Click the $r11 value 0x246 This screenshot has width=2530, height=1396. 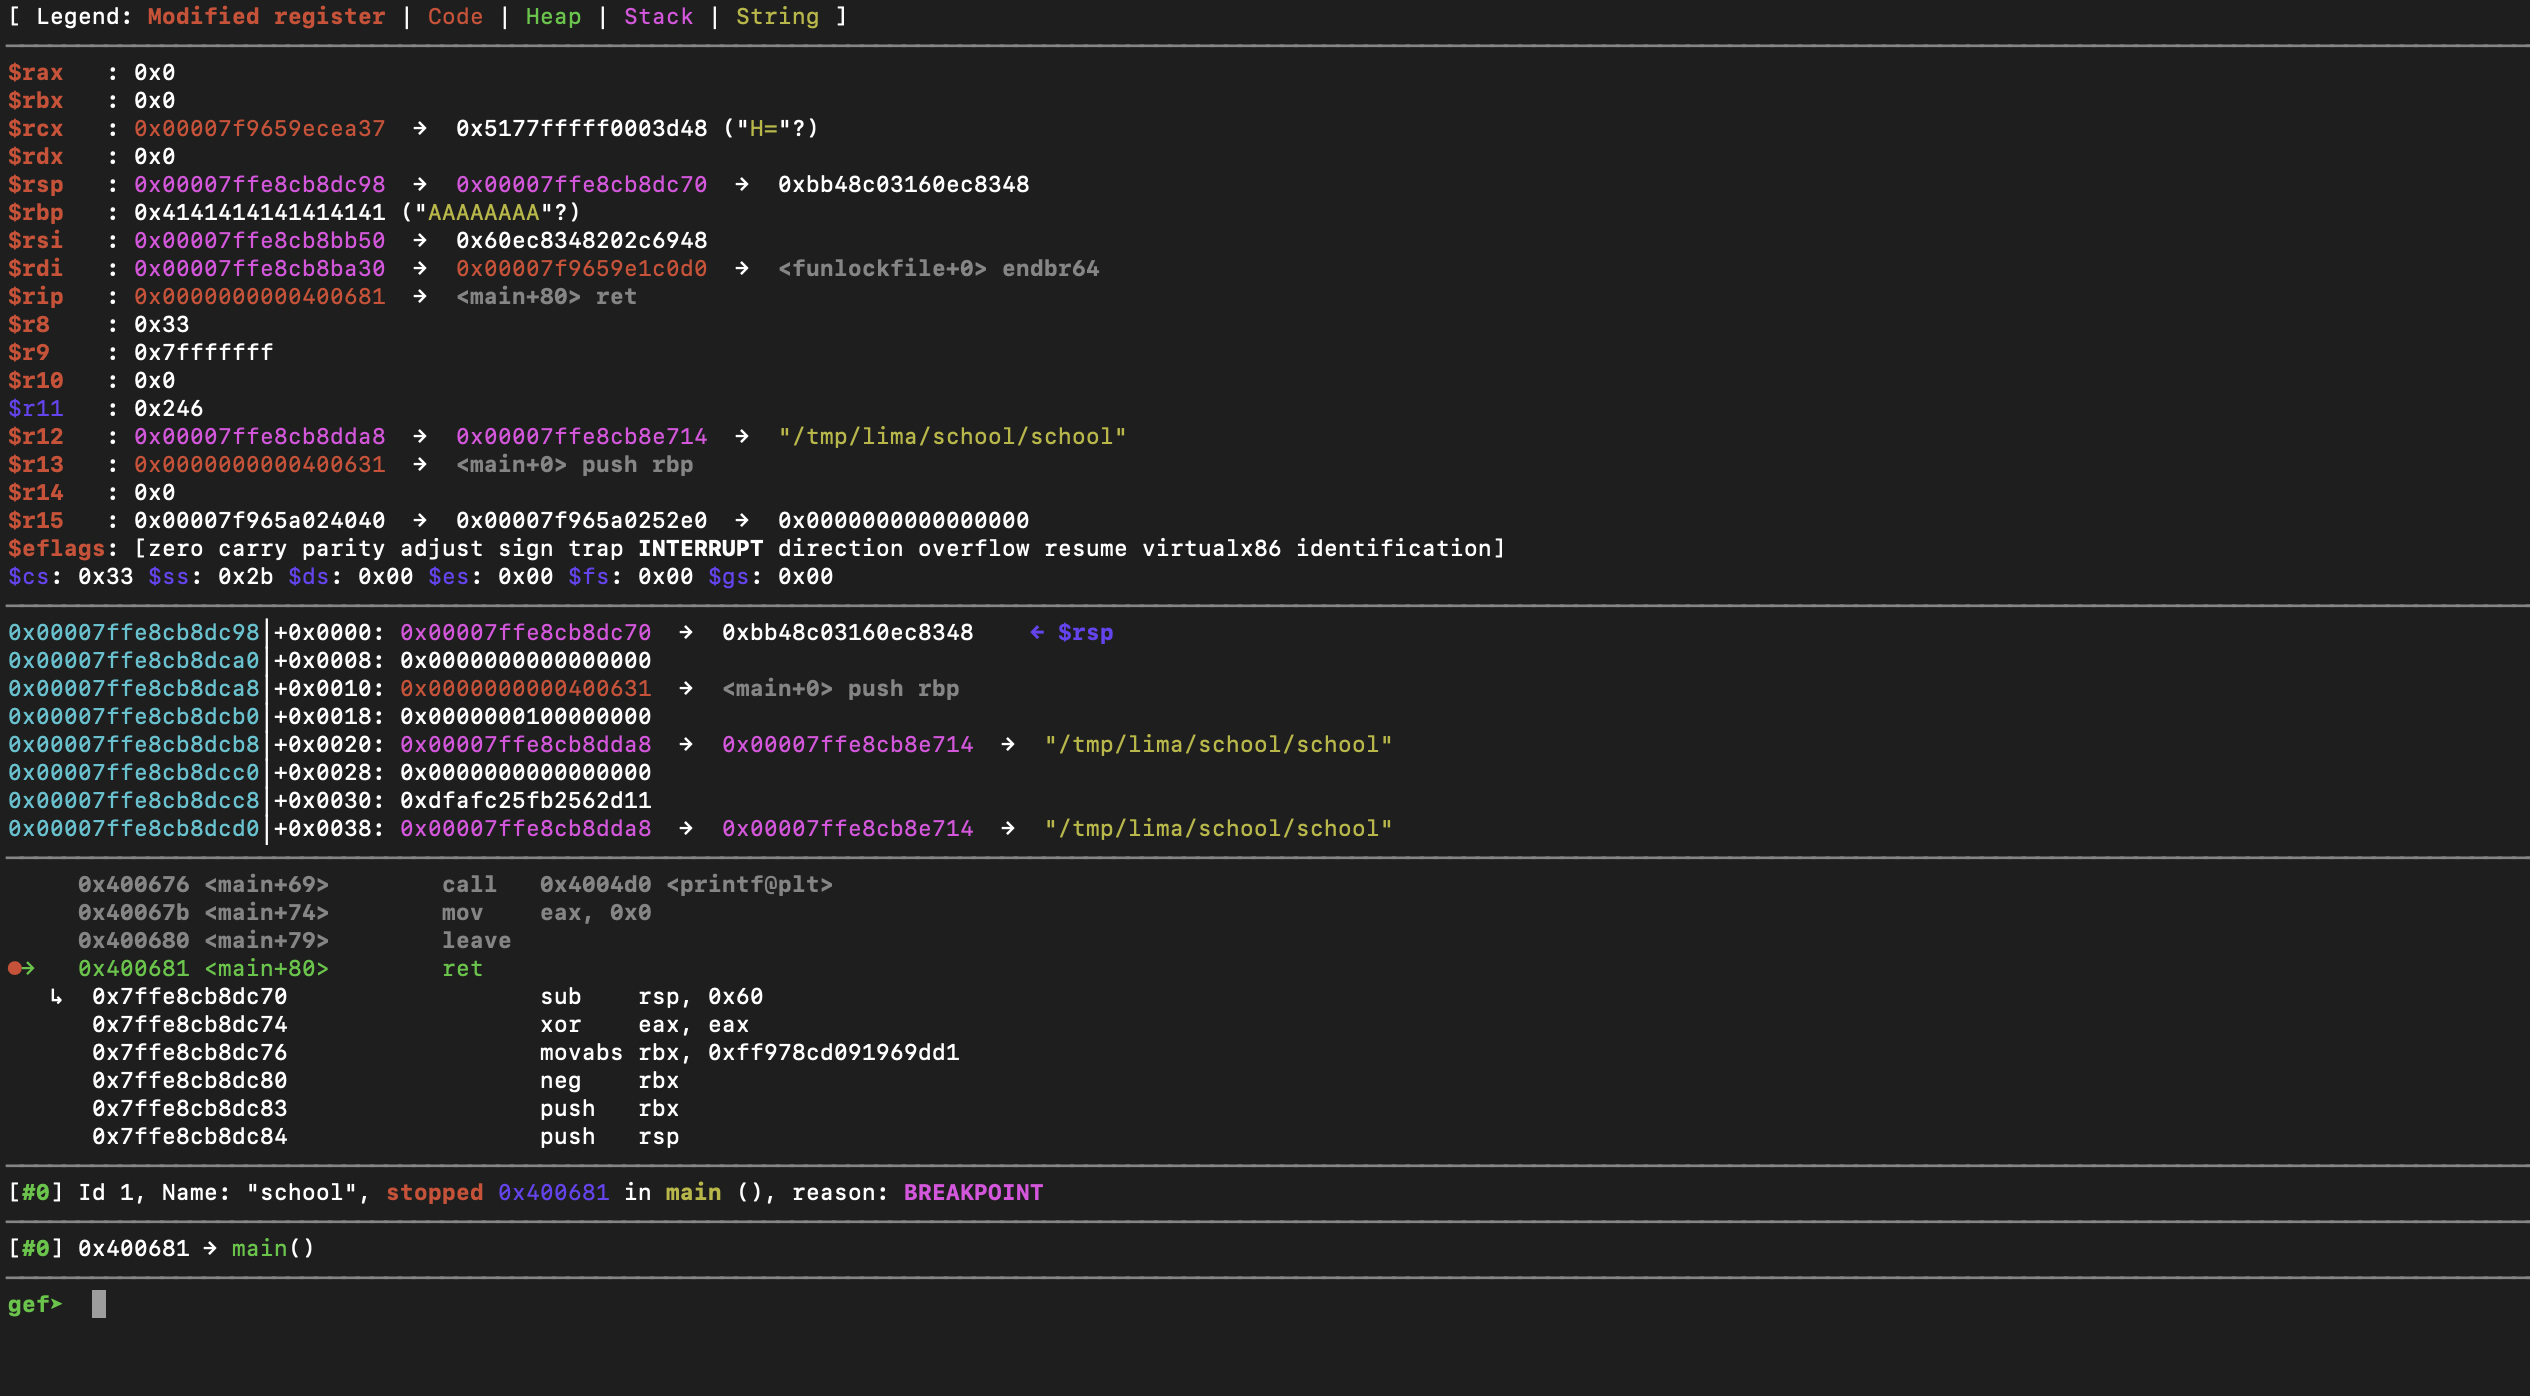[168, 409]
